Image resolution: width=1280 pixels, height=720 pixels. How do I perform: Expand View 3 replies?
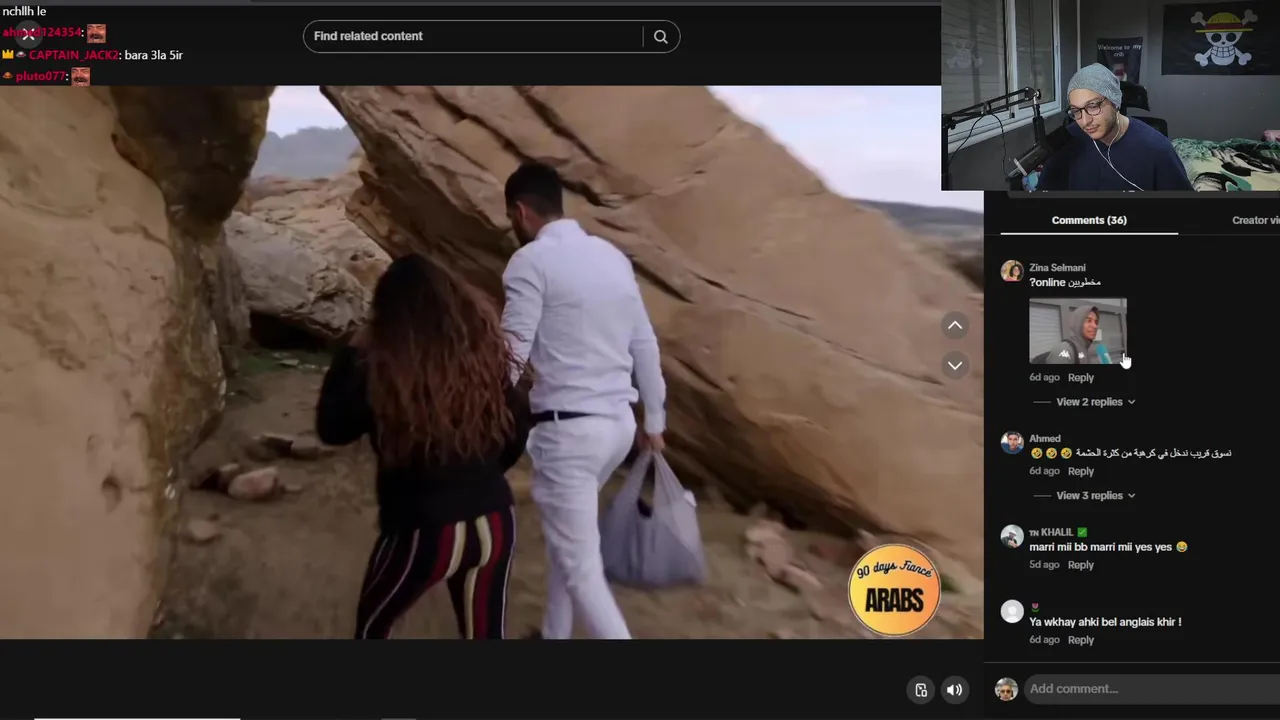tap(1095, 496)
